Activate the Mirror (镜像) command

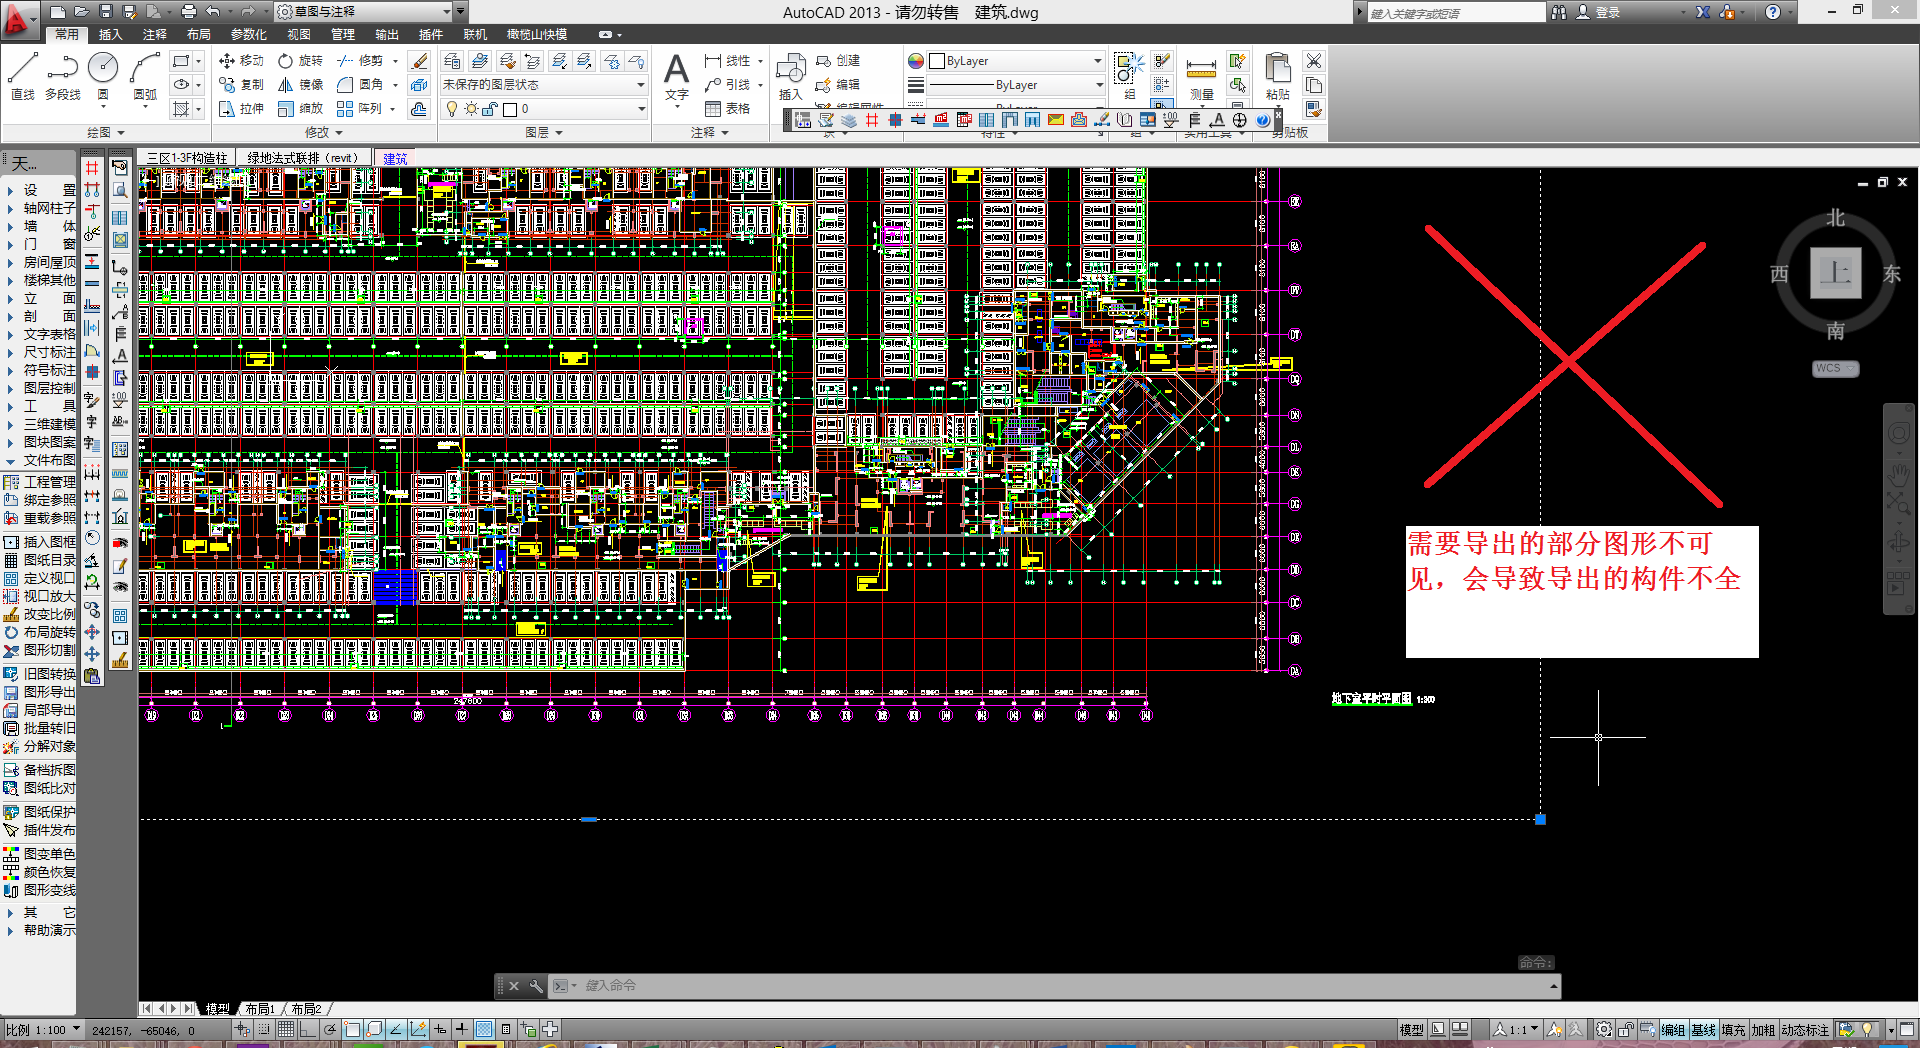[x=301, y=84]
